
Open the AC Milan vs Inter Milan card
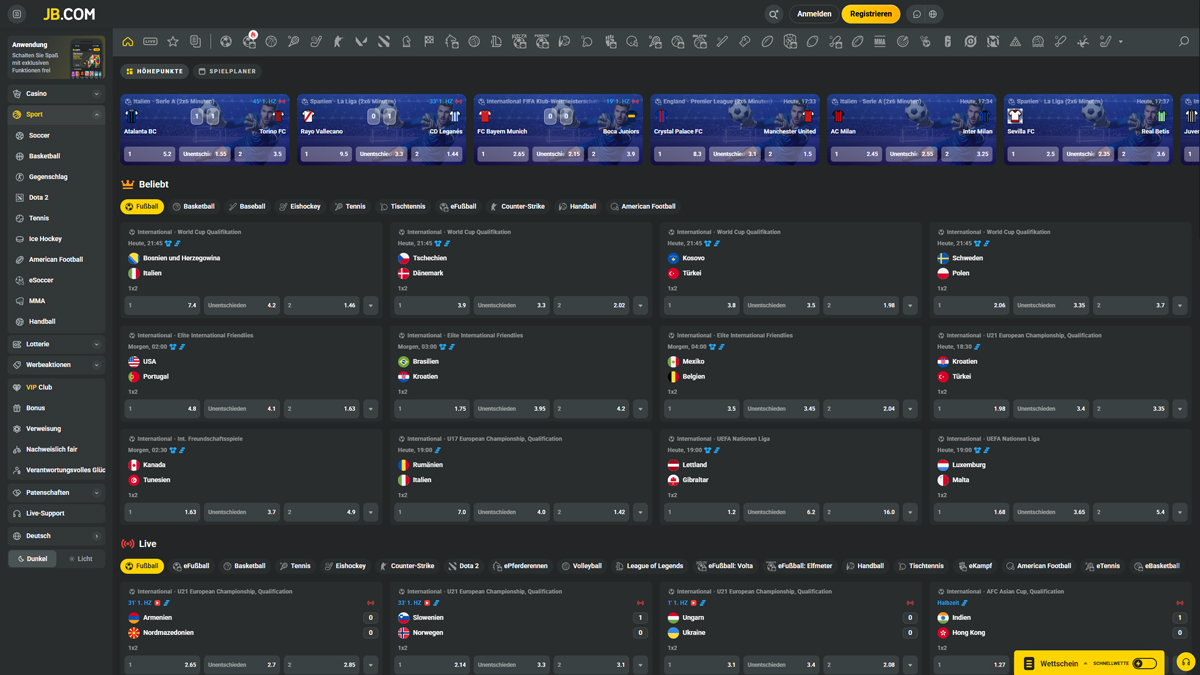point(912,129)
